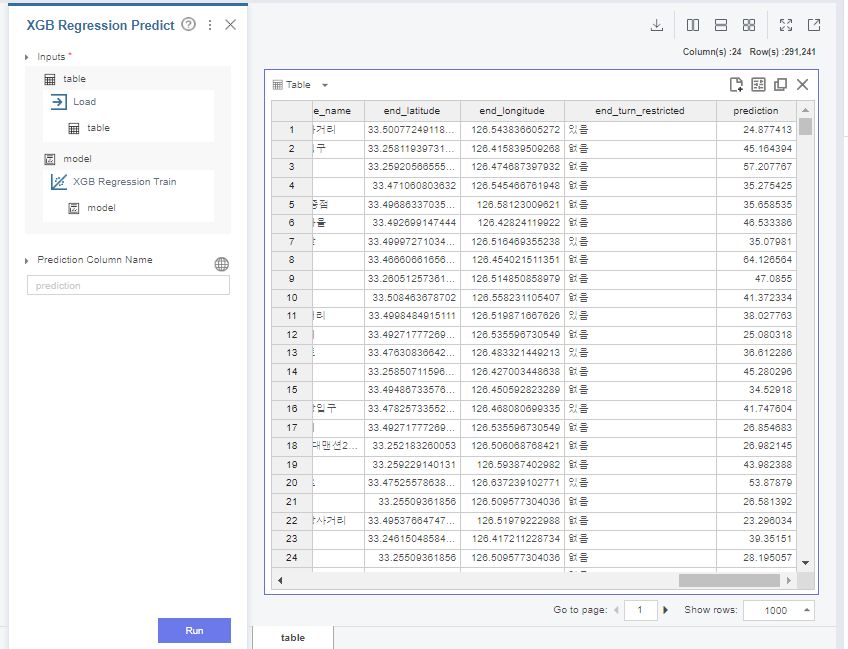
Task: Select prediction cell 53.87879
Action: click(756, 482)
